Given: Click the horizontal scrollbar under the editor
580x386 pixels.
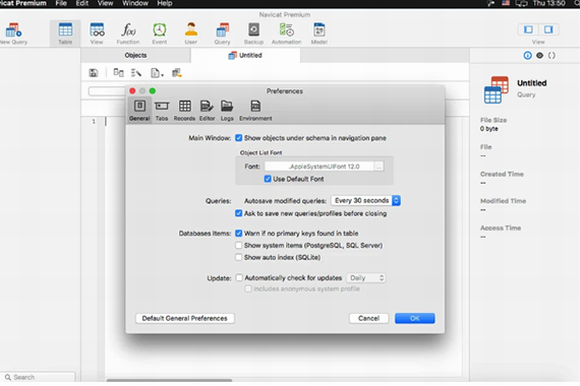Looking at the screenshot, I should point(169,380).
